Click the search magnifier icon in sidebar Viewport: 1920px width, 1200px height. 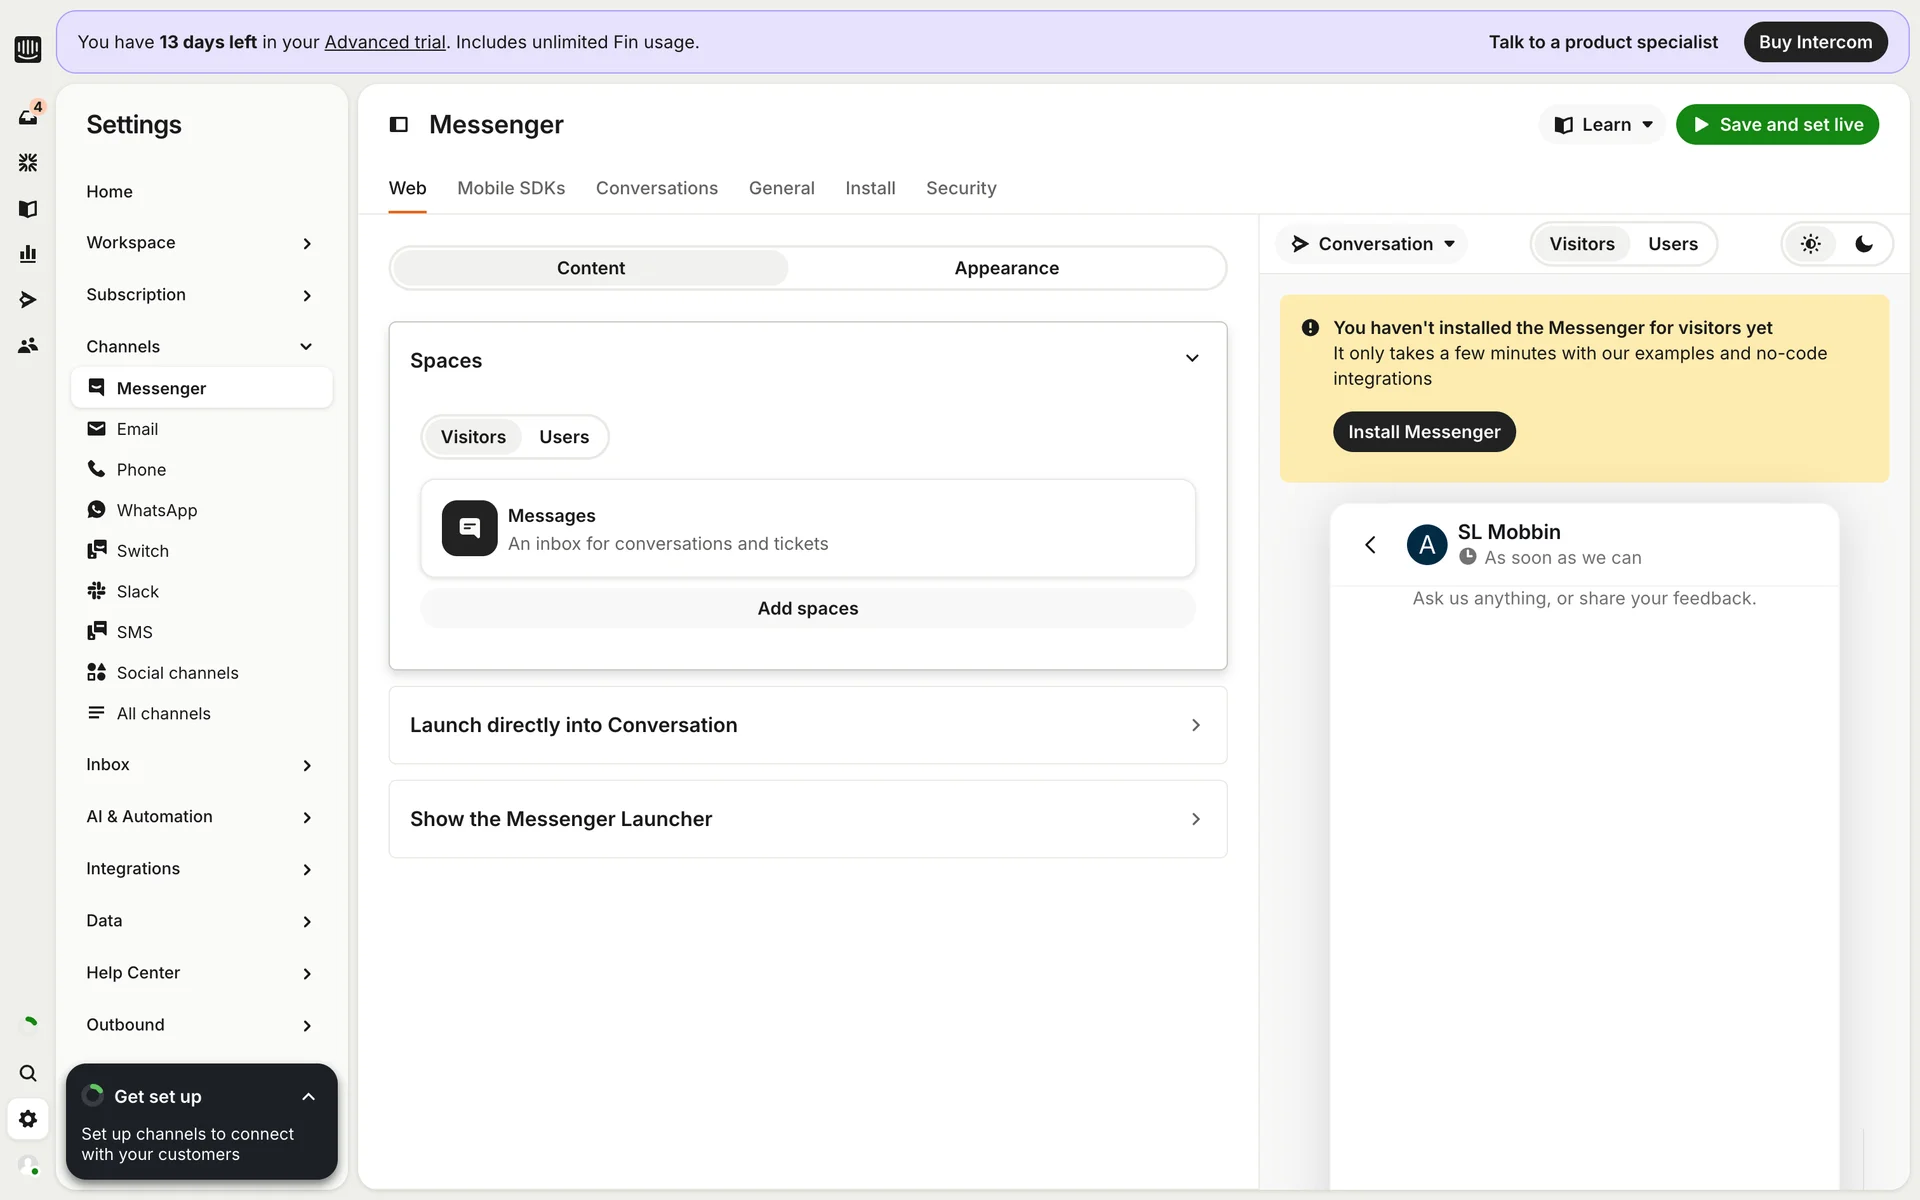click(28, 1073)
